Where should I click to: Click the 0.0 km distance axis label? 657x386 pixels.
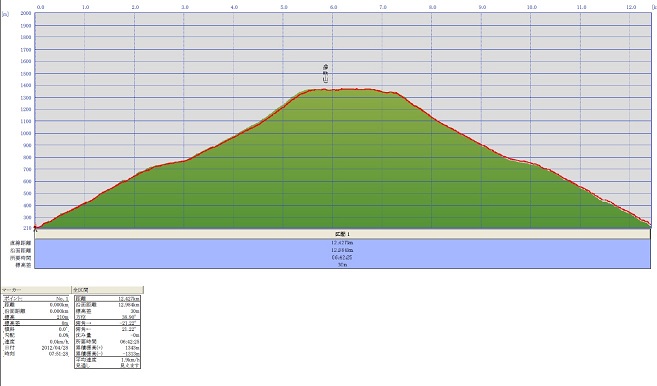click(40, 7)
